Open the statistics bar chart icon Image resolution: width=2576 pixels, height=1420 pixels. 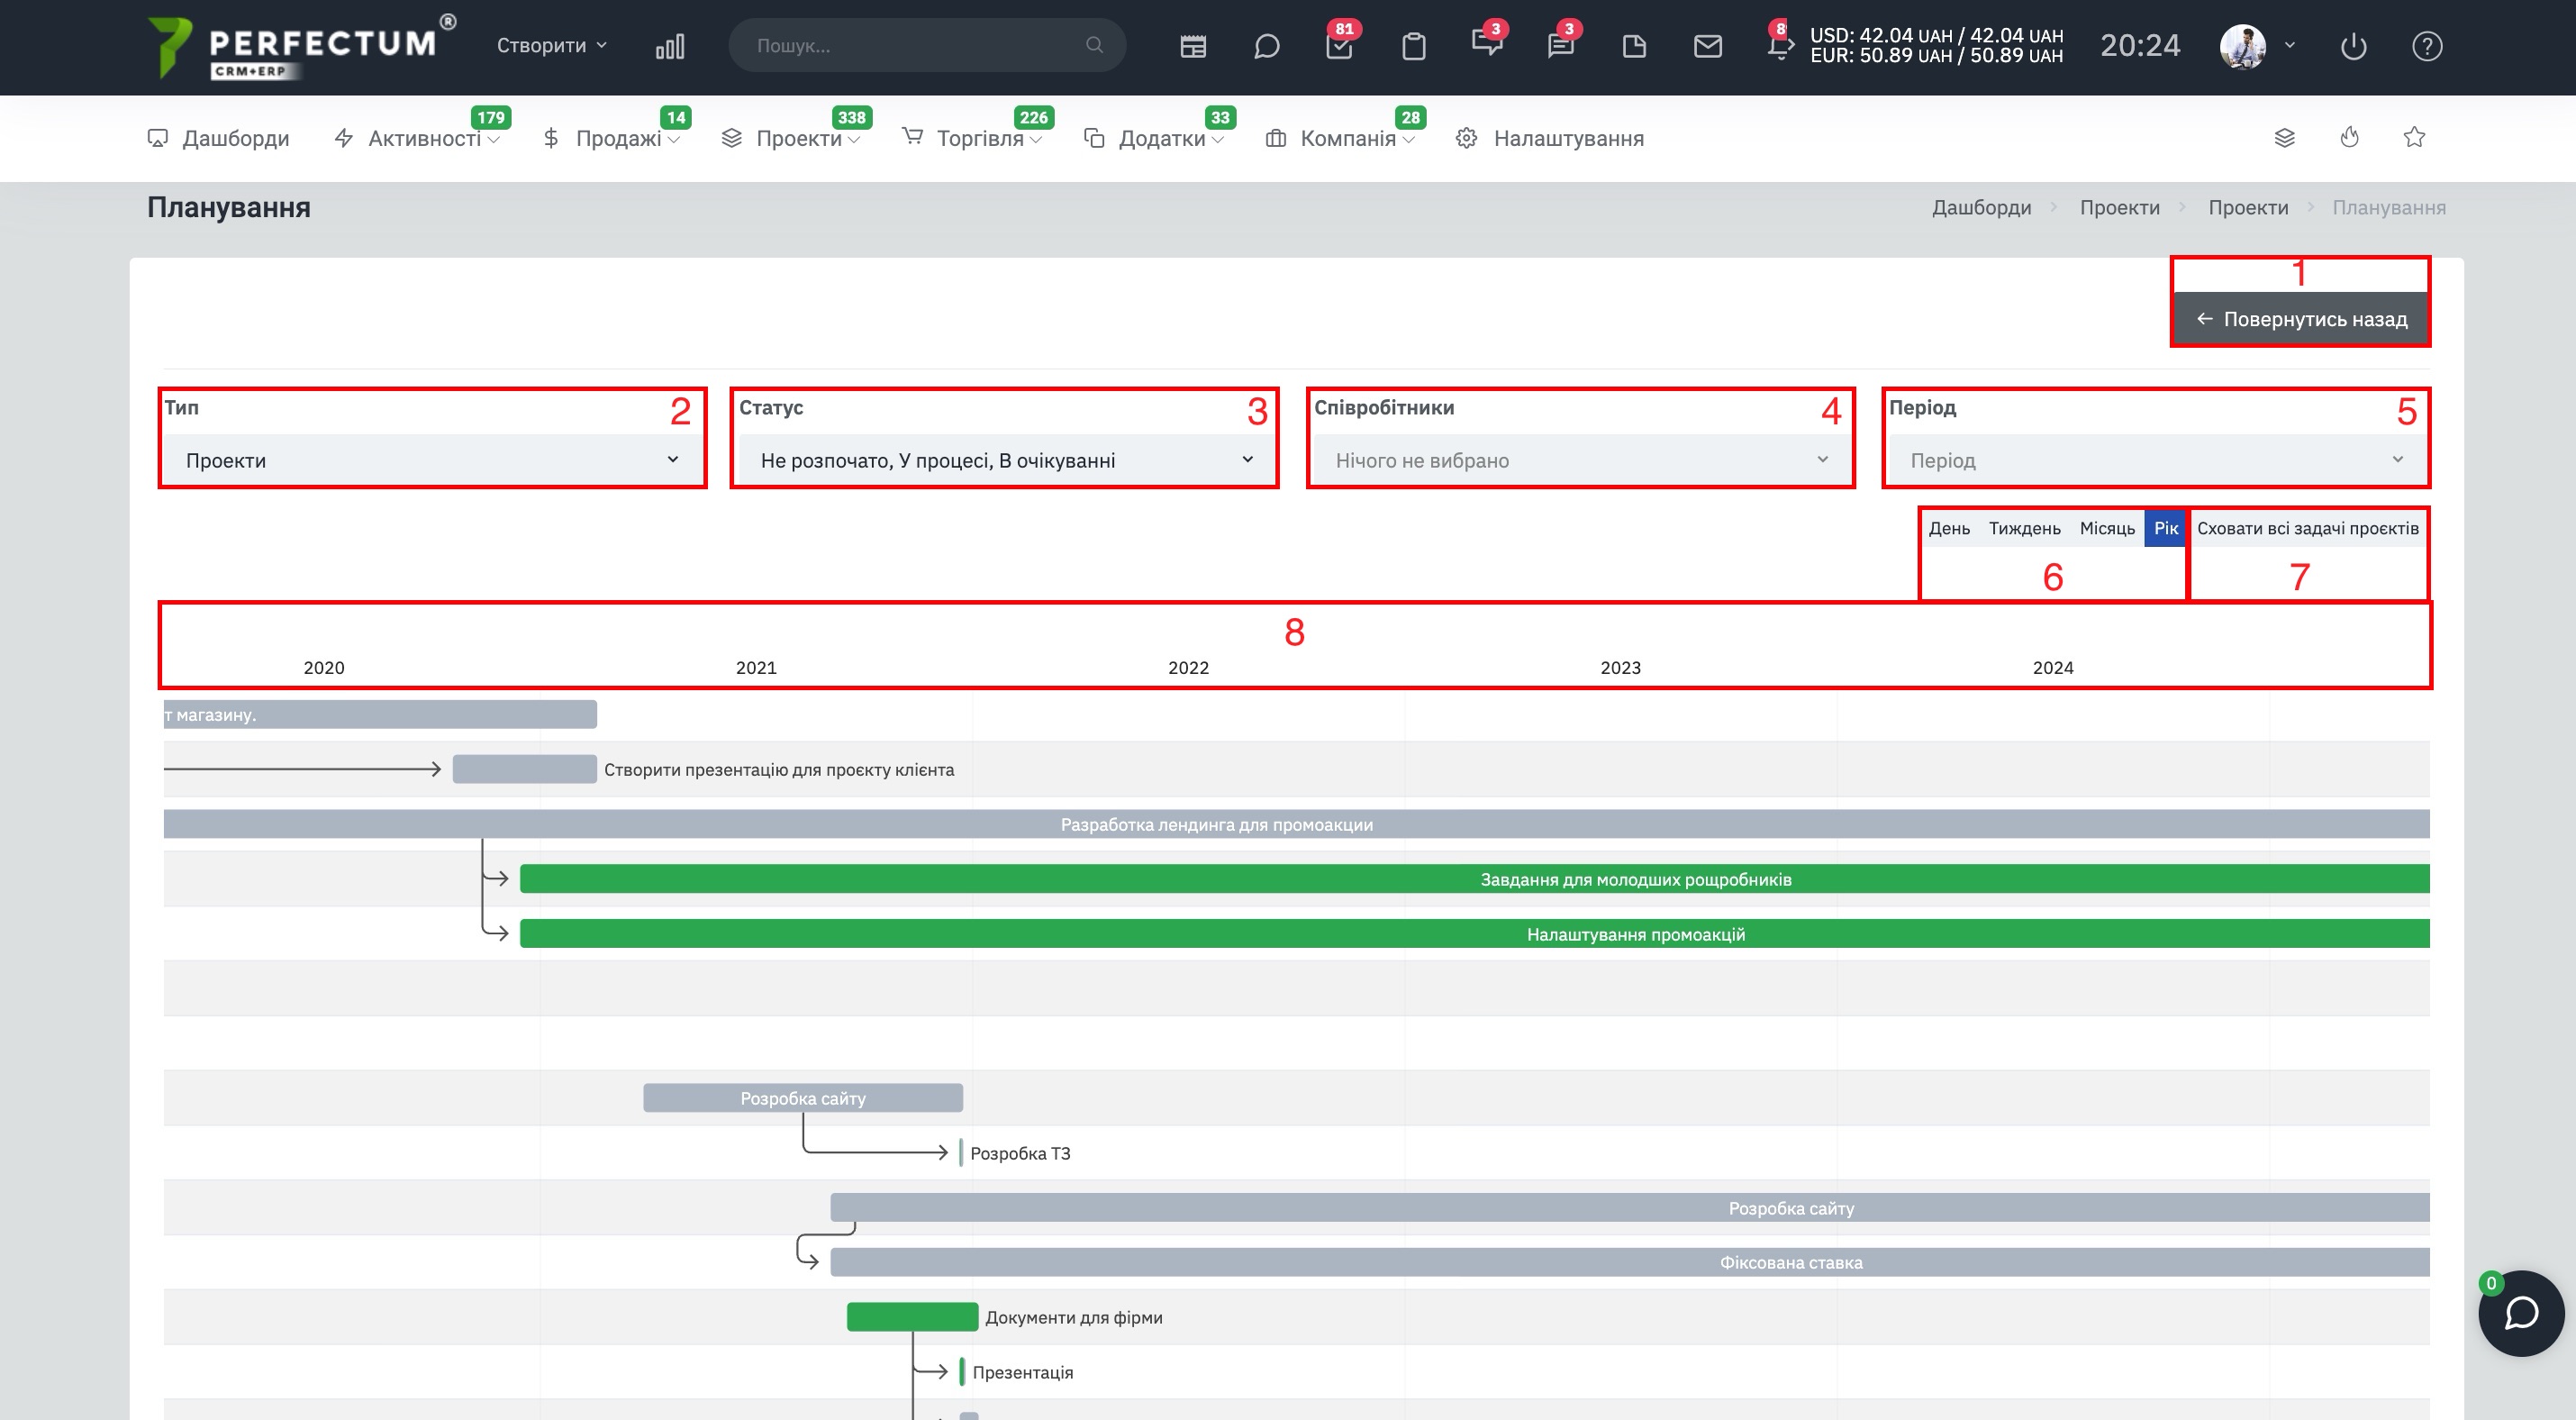(670, 46)
